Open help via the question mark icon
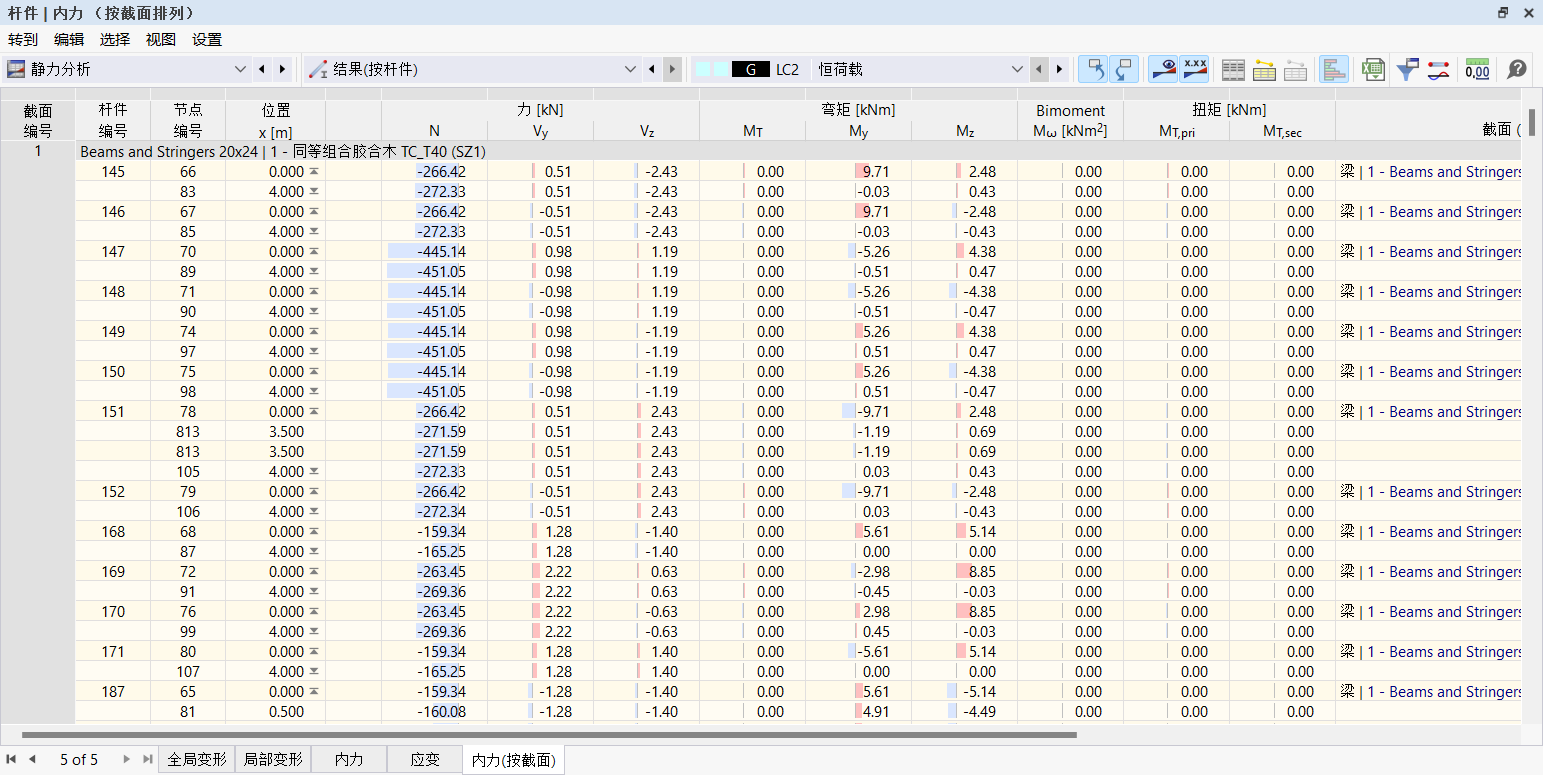The height and width of the screenshot is (775, 1543). (x=1517, y=69)
